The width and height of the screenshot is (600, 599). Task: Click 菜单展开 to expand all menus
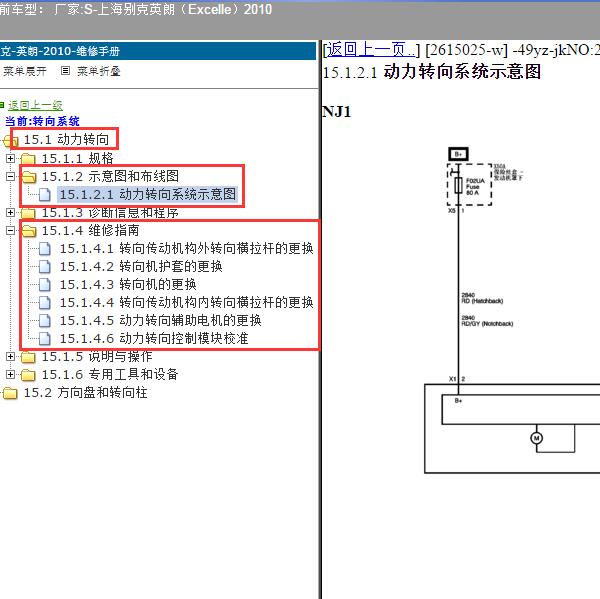click(25, 71)
